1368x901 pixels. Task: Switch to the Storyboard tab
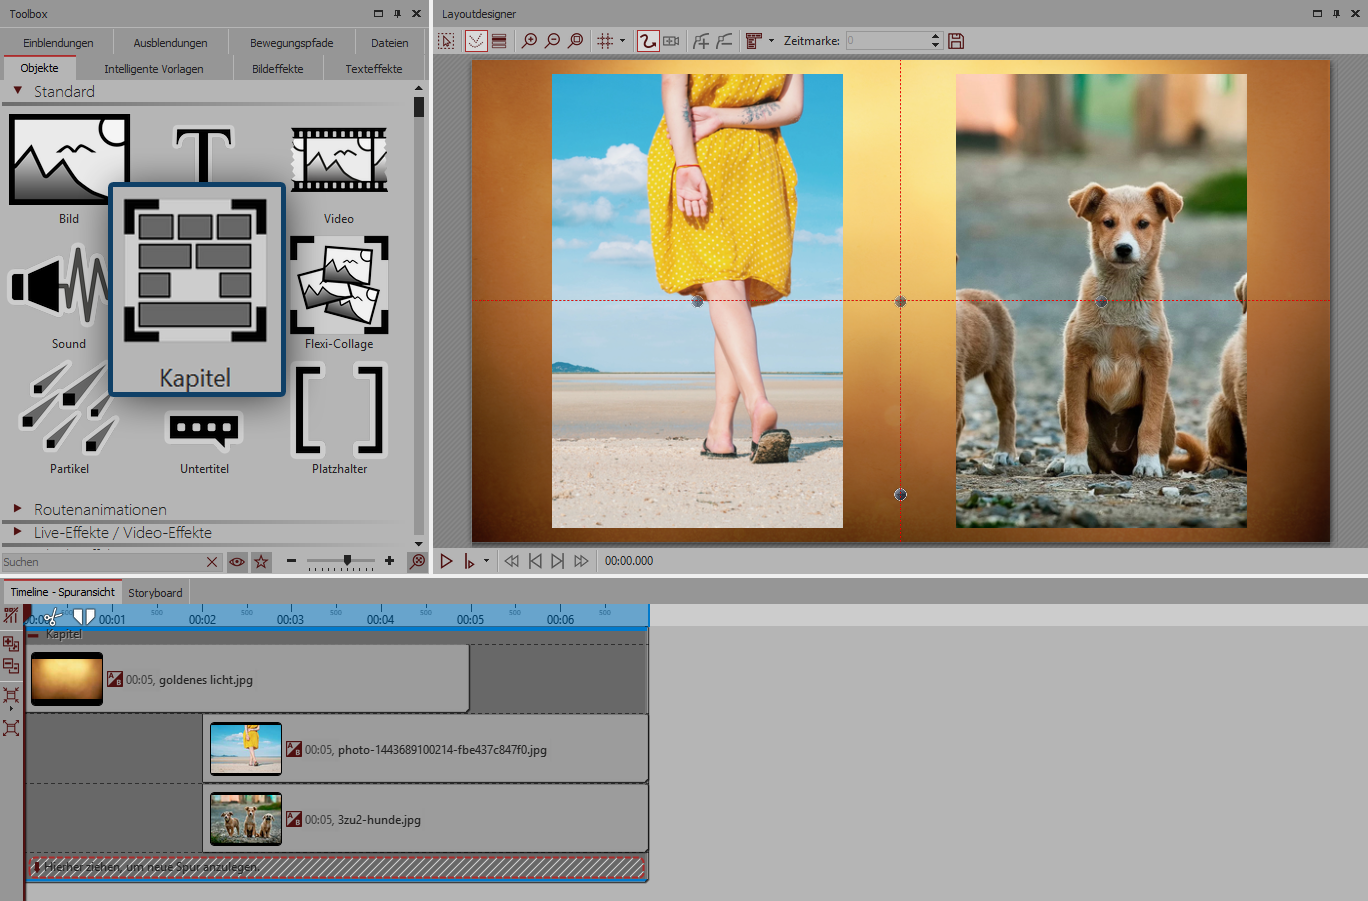155,593
